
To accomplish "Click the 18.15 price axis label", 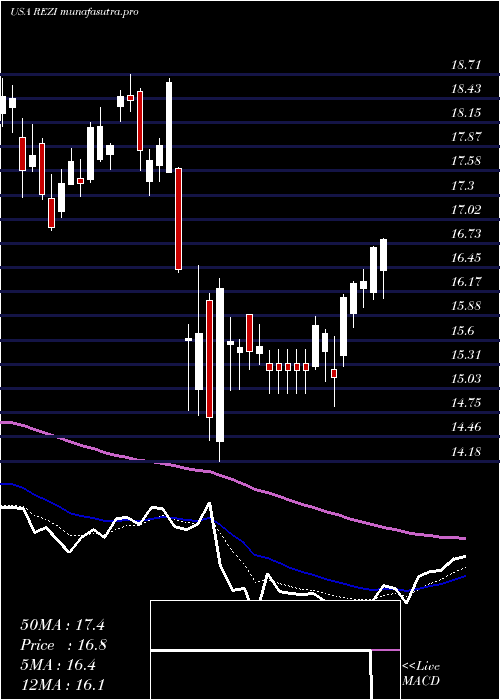I will point(466,113).
